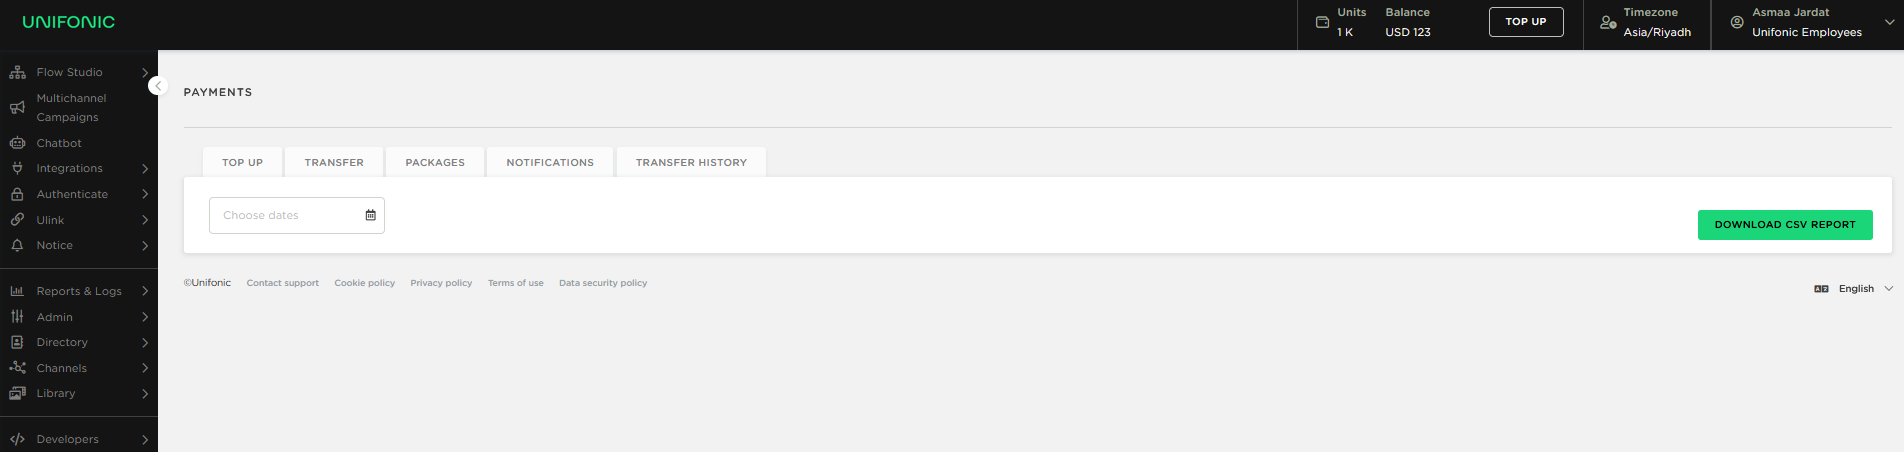This screenshot has height=452, width=1904.
Task: Click the Choose dates input field
Action: (297, 215)
